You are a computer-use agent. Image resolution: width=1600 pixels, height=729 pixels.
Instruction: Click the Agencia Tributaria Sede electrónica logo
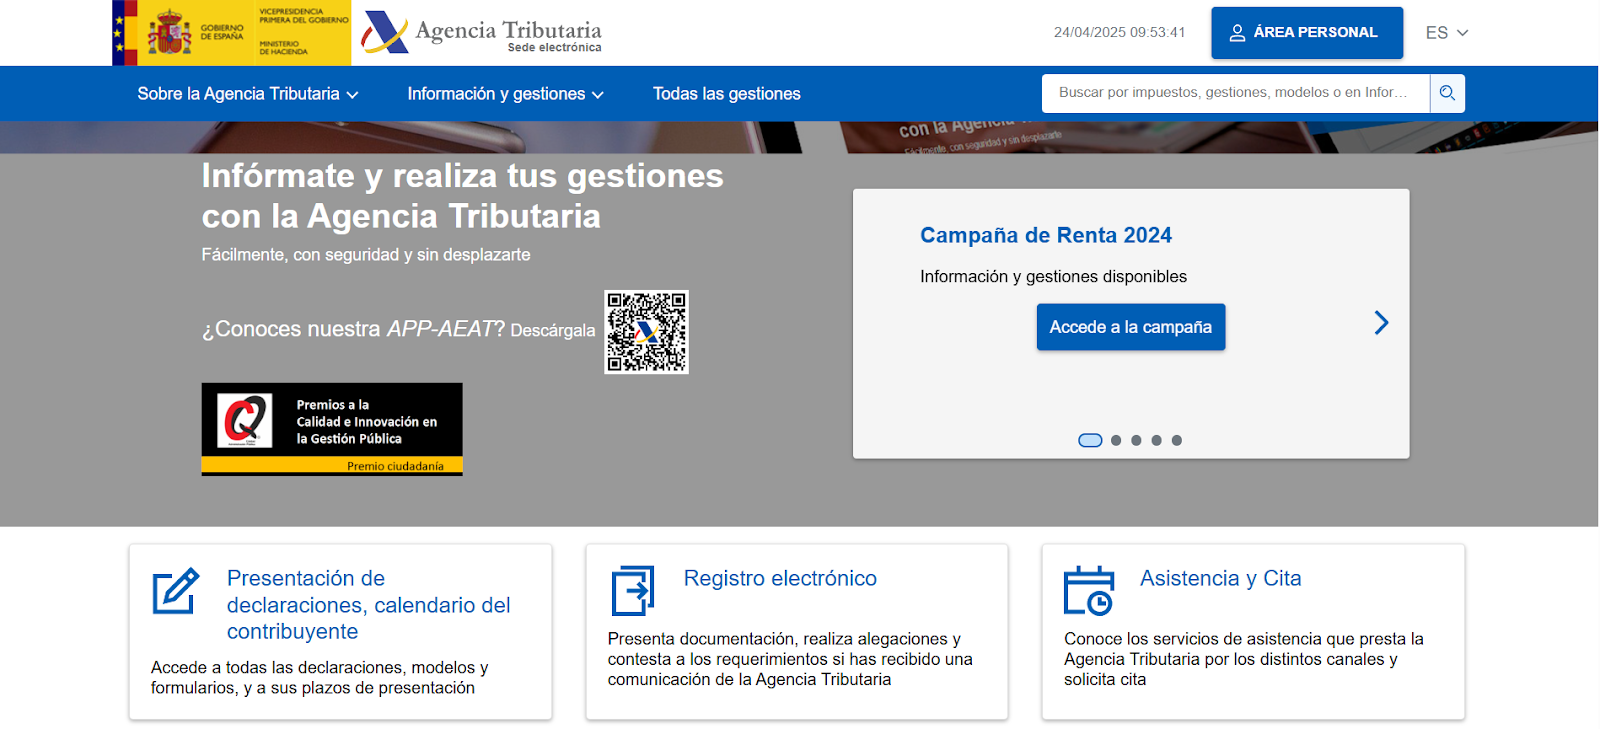point(481,33)
